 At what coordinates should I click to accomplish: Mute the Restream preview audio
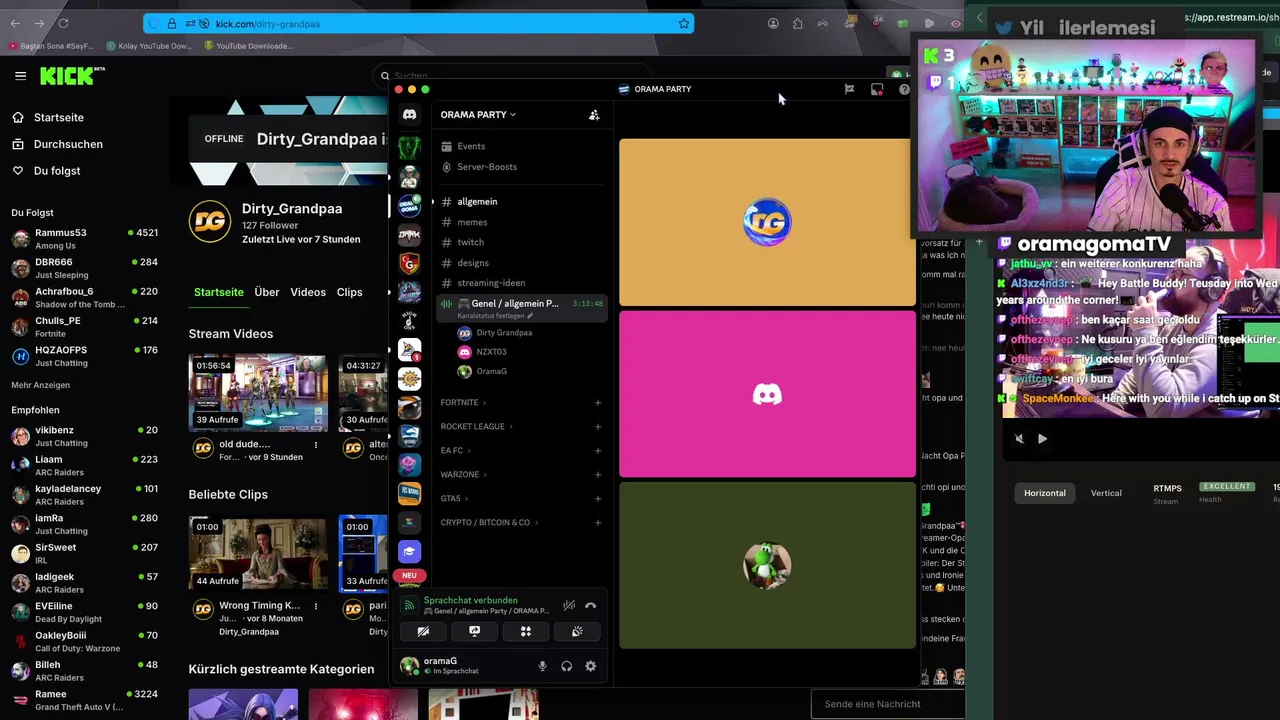click(1019, 438)
